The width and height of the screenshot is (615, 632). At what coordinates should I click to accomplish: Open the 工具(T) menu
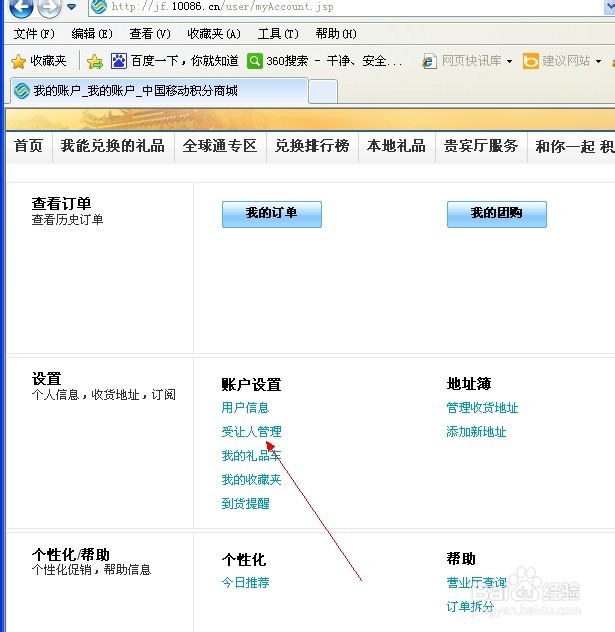pyautogui.click(x=278, y=34)
